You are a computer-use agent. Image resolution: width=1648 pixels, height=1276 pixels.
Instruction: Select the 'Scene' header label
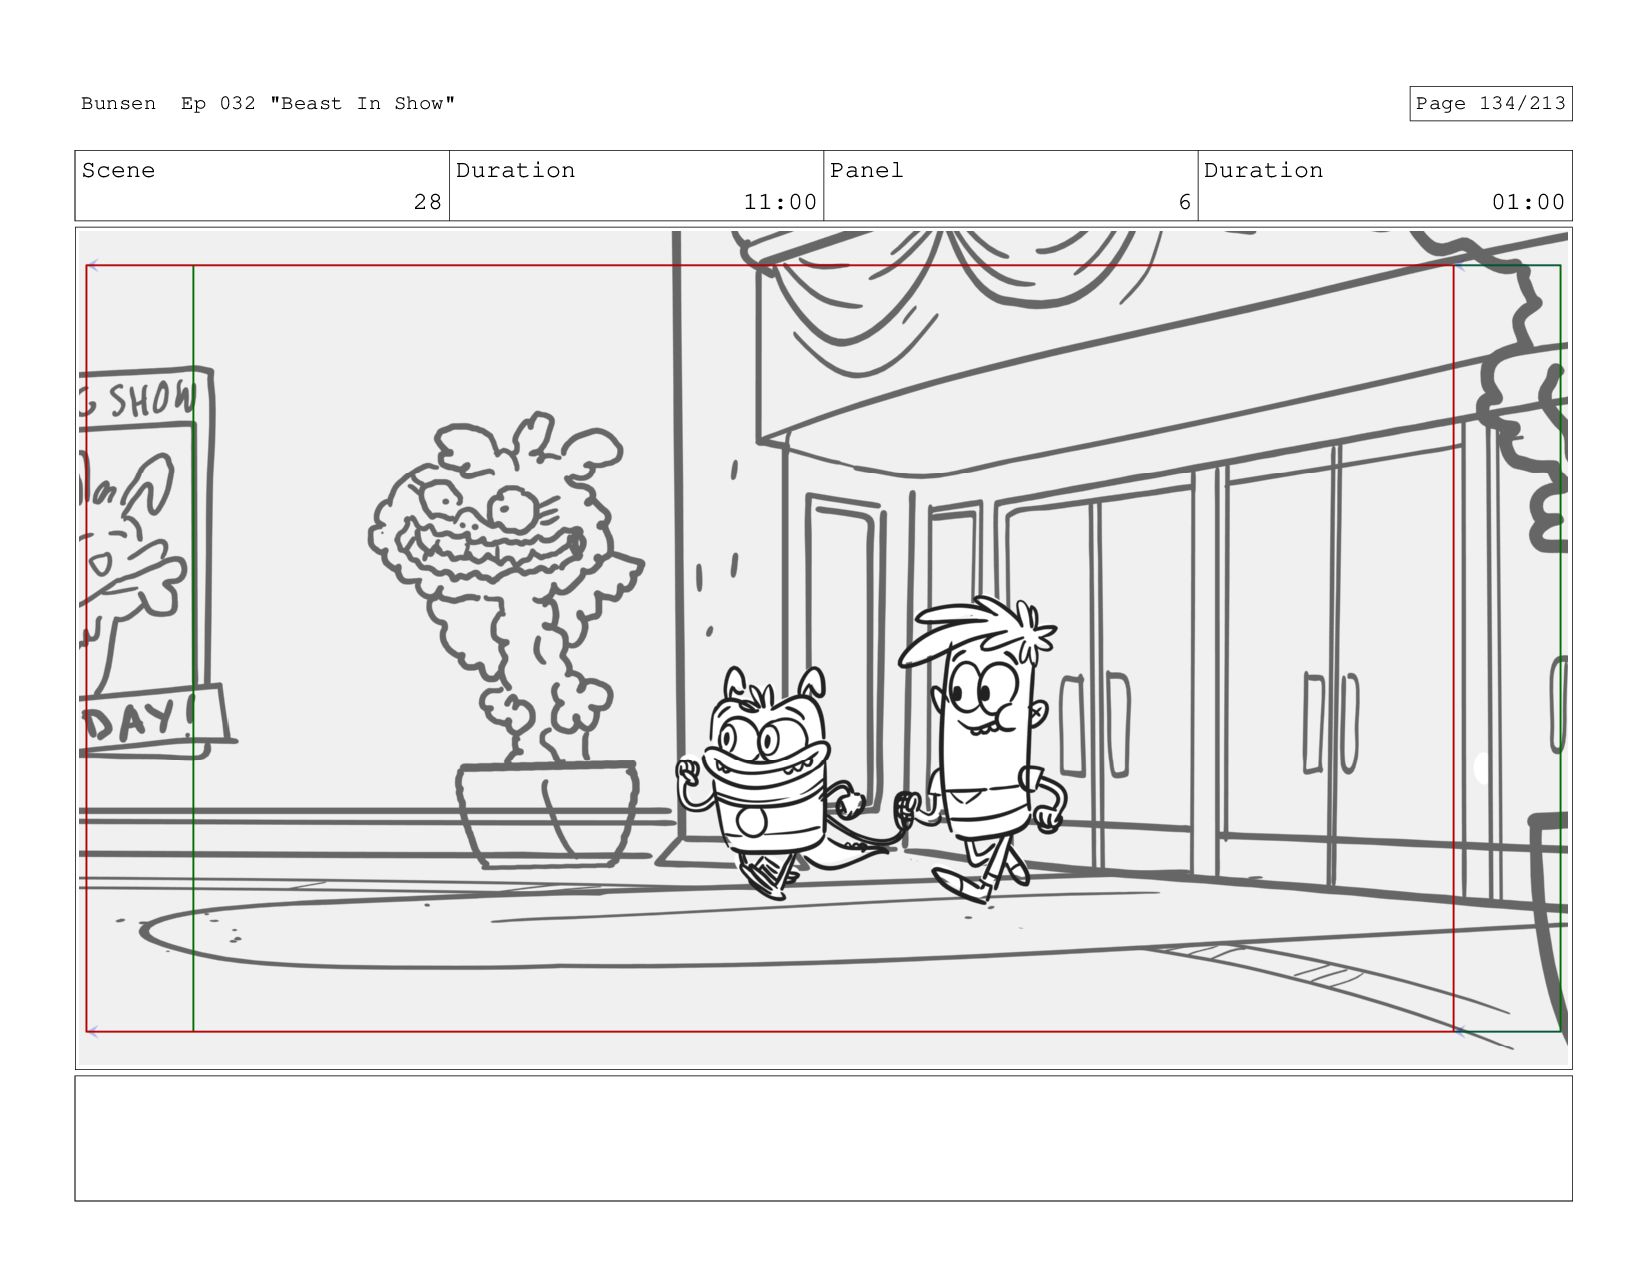point(118,171)
